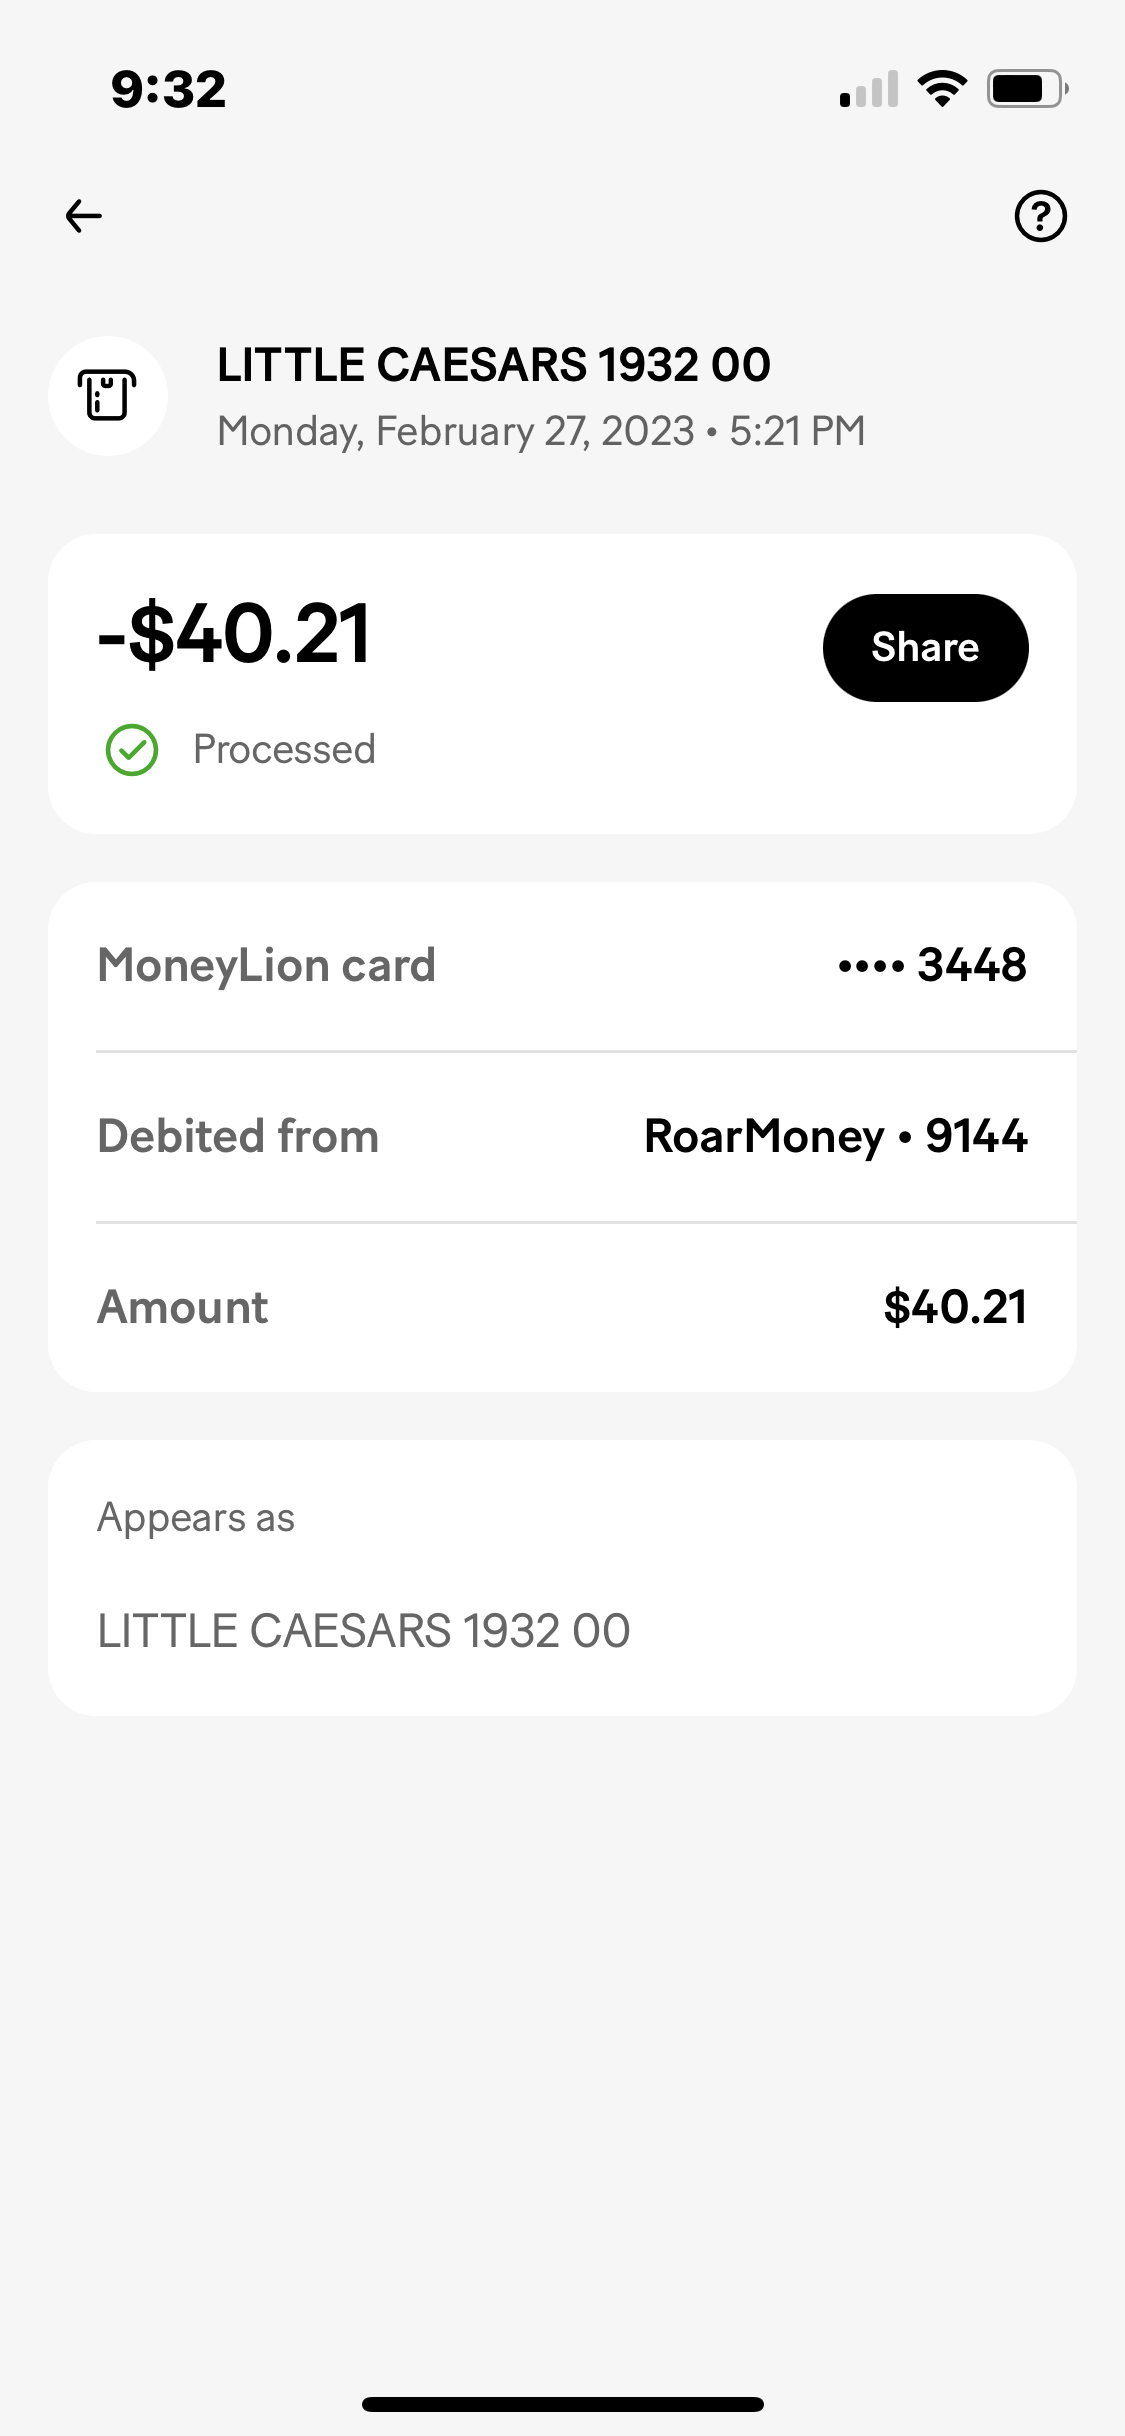The image size is (1125, 2436).
Task: Tap the $40.21 value in Amount row
Action: tap(955, 1308)
